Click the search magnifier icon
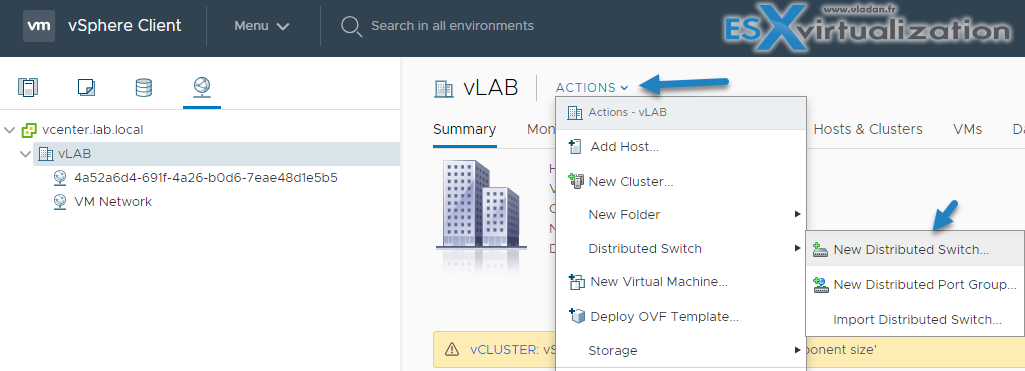The image size is (1025, 371). [x=351, y=26]
